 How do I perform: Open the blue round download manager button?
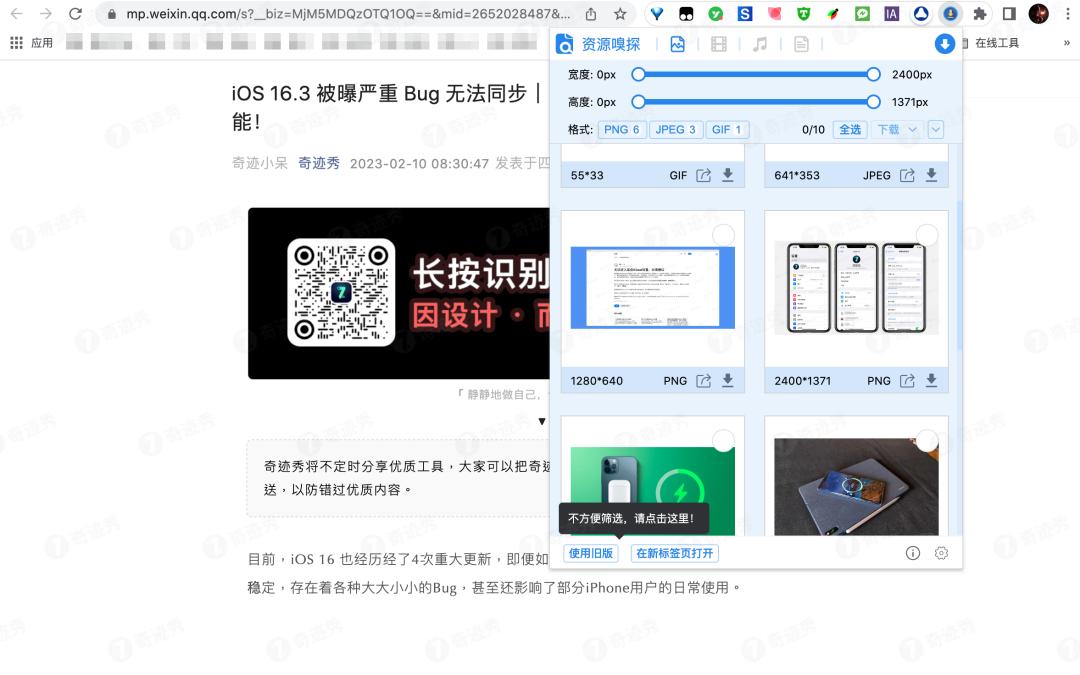(x=944, y=44)
